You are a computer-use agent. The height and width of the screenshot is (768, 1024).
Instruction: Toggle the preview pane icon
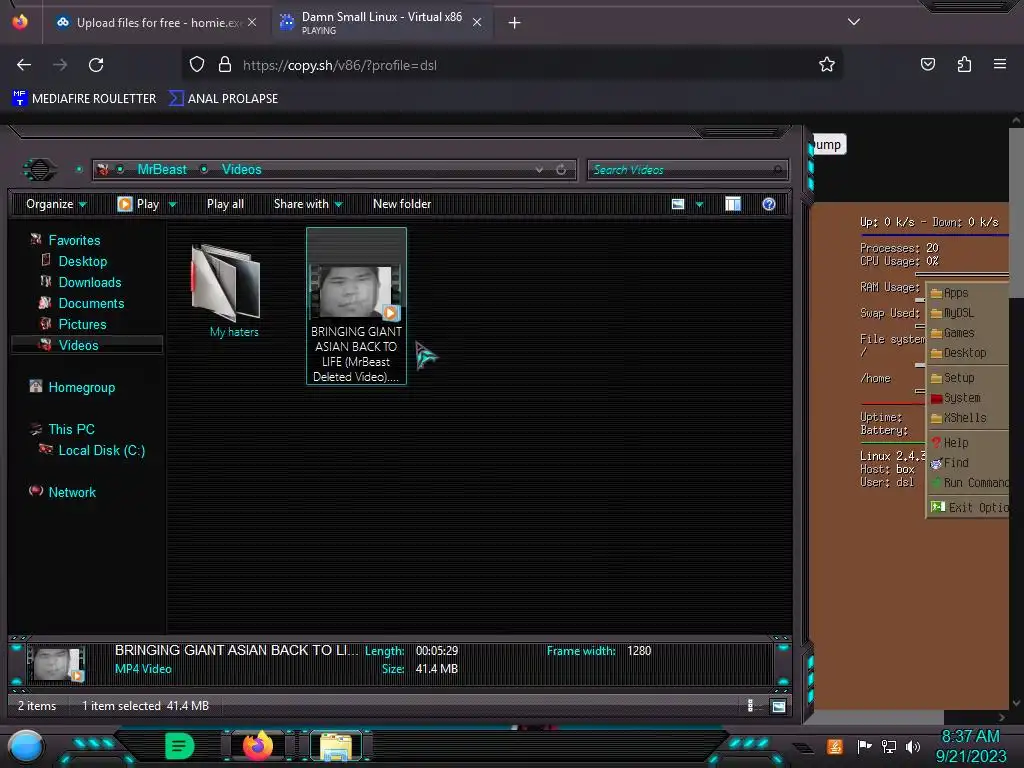pyautogui.click(x=733, y=204)
